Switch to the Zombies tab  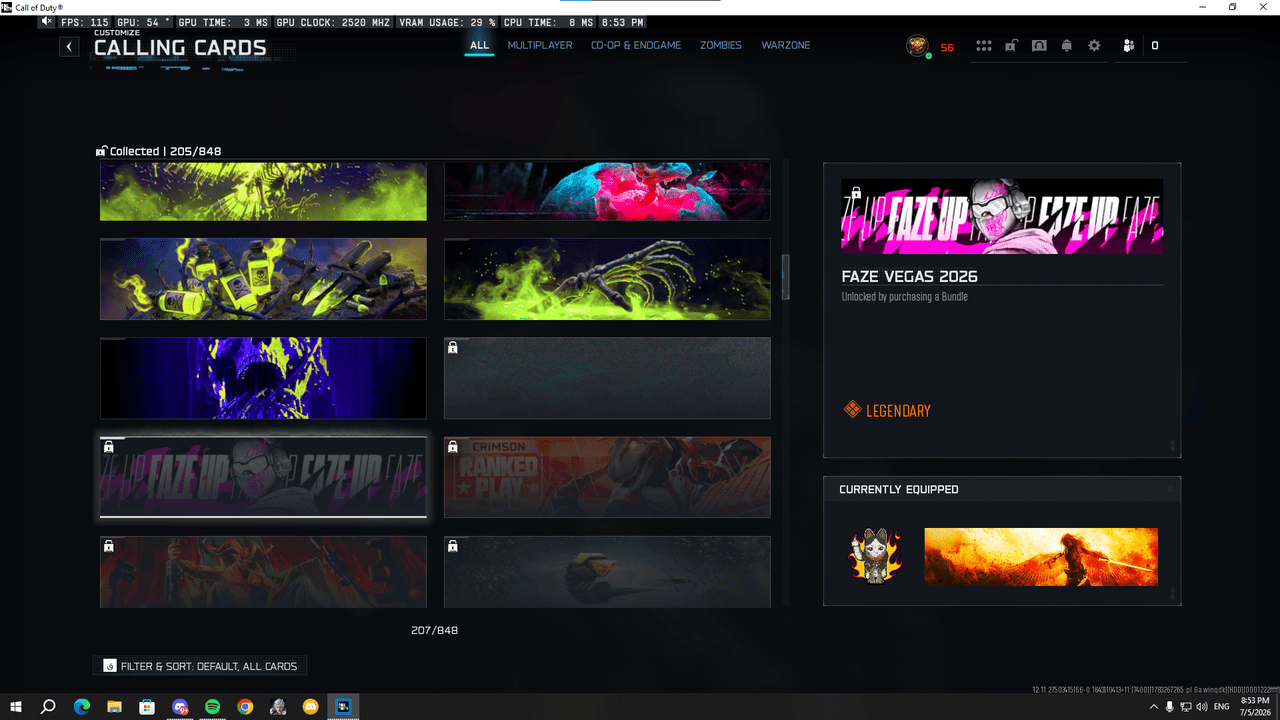pos(720,45)
